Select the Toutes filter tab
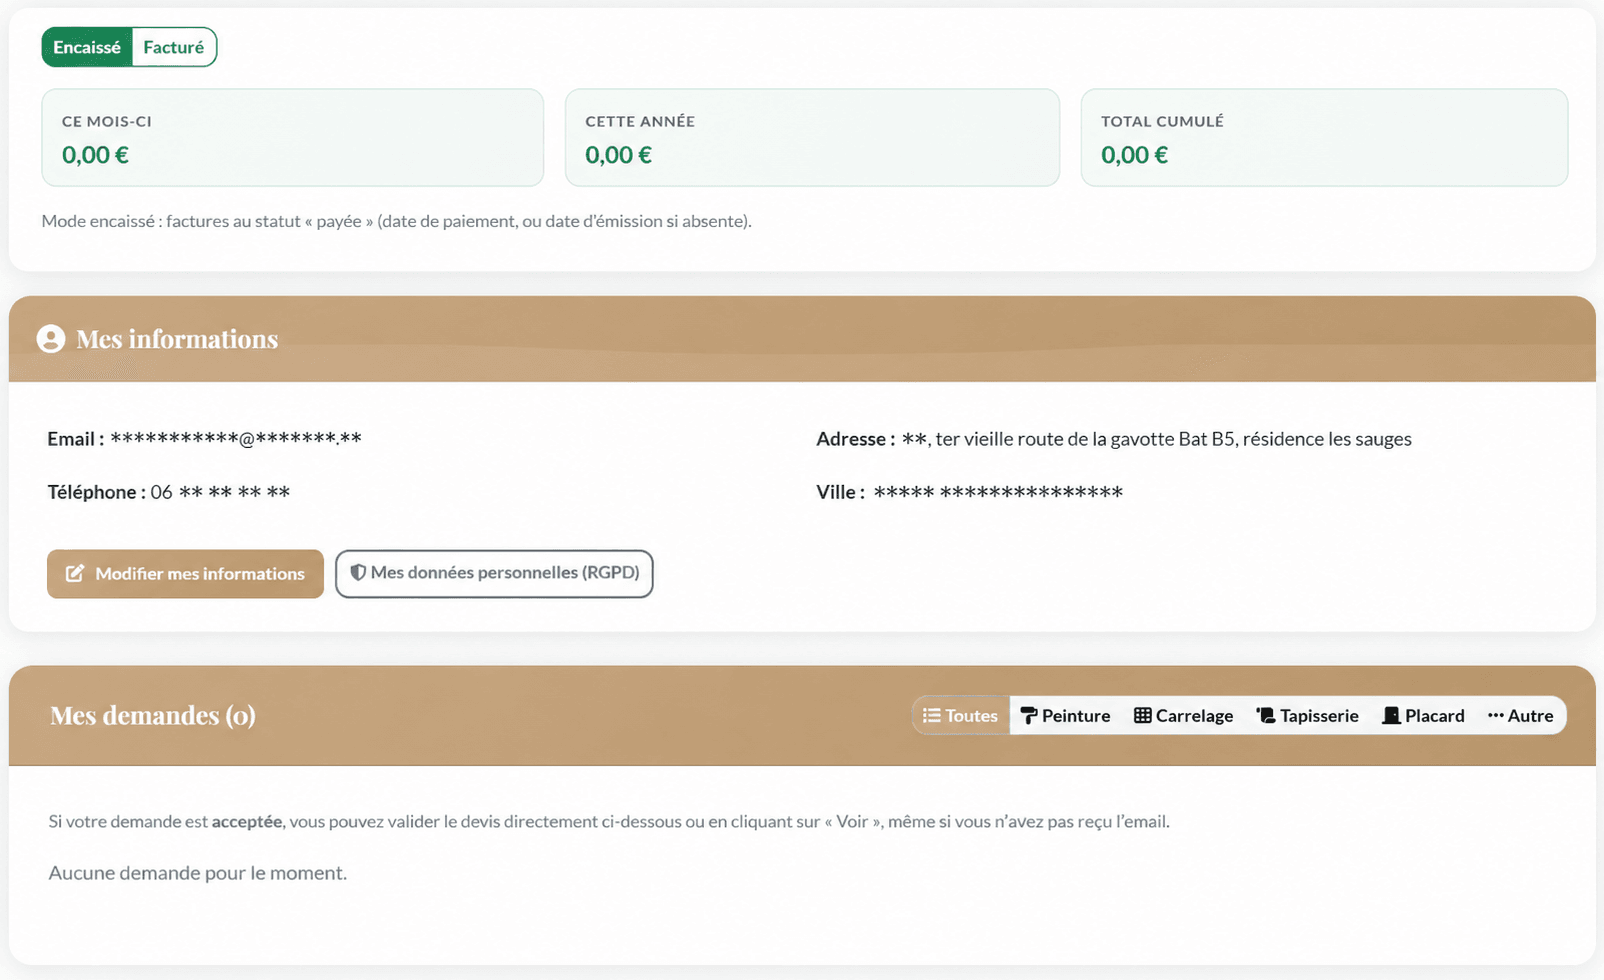This screenshot has height=980, width=1604. click(x=961, y=716)
